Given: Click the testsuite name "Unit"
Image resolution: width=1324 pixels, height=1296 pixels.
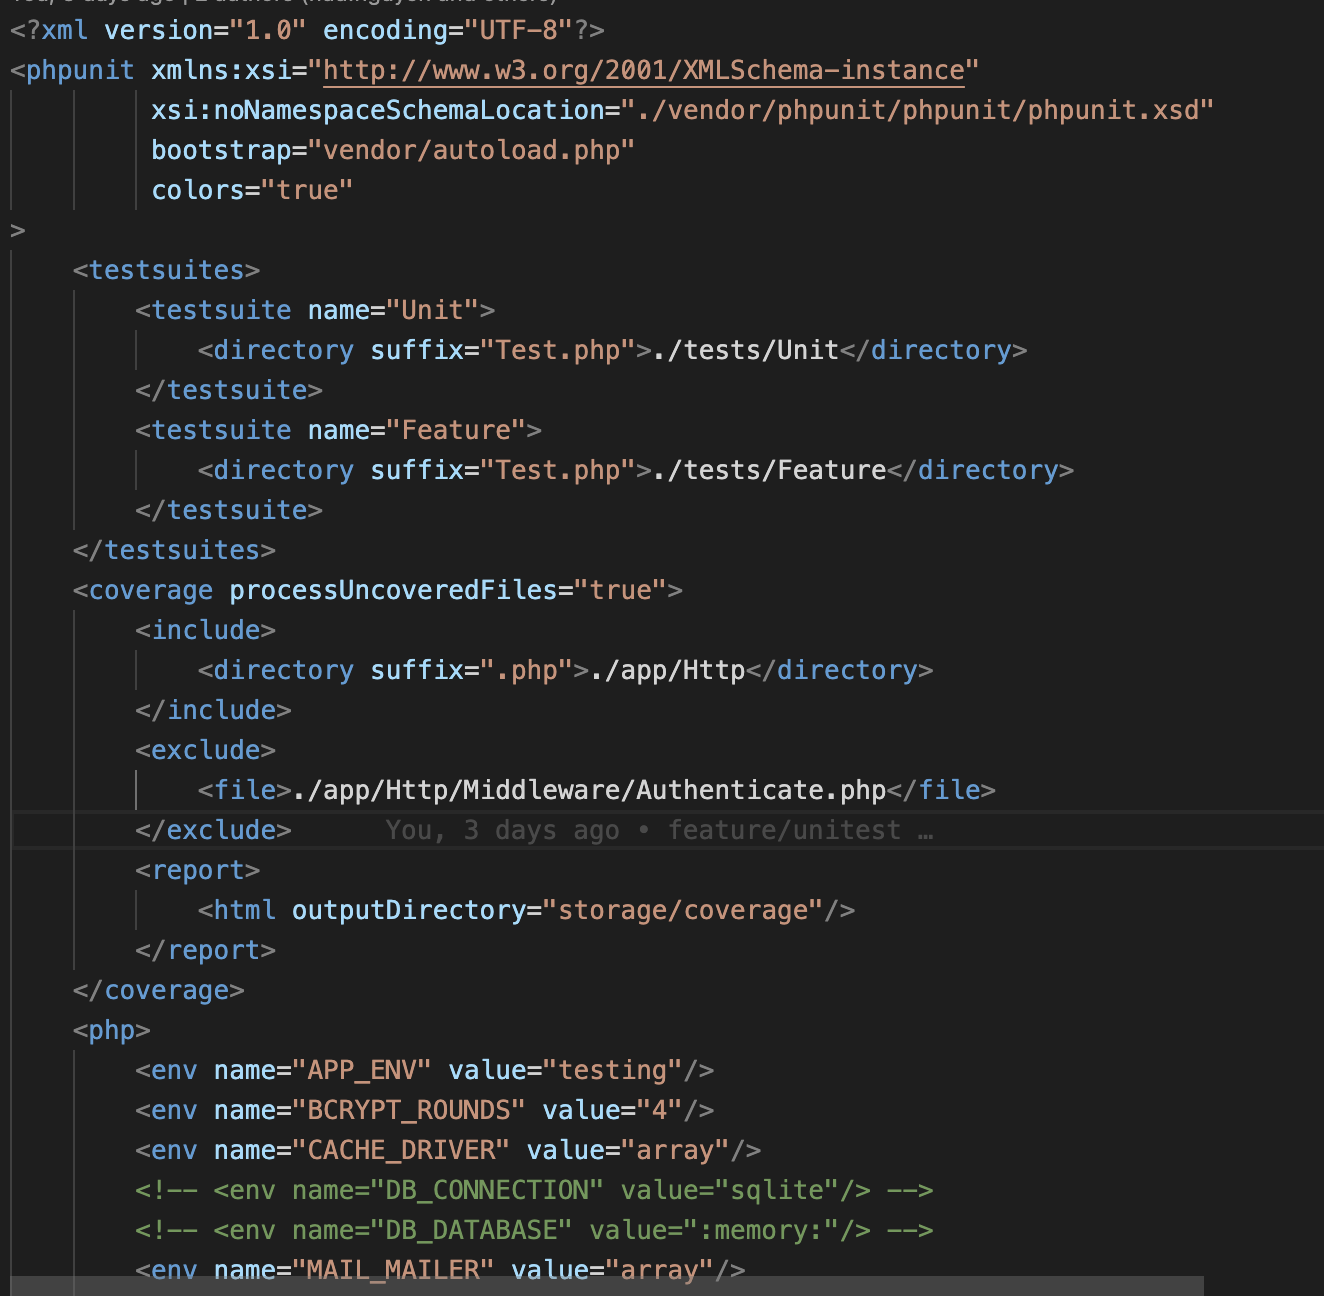Looking at the screenshot, I should pos(432,311).
